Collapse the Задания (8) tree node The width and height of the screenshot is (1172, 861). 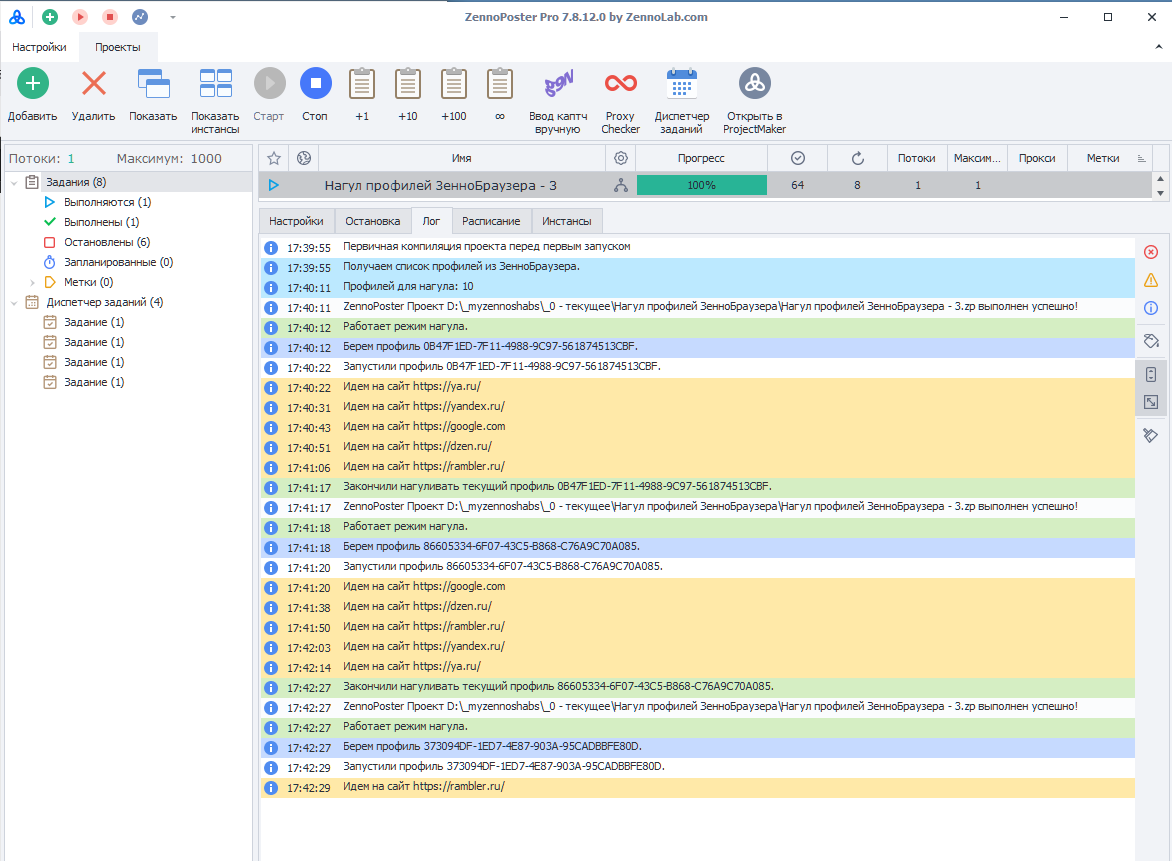click(x=14, y=182)
